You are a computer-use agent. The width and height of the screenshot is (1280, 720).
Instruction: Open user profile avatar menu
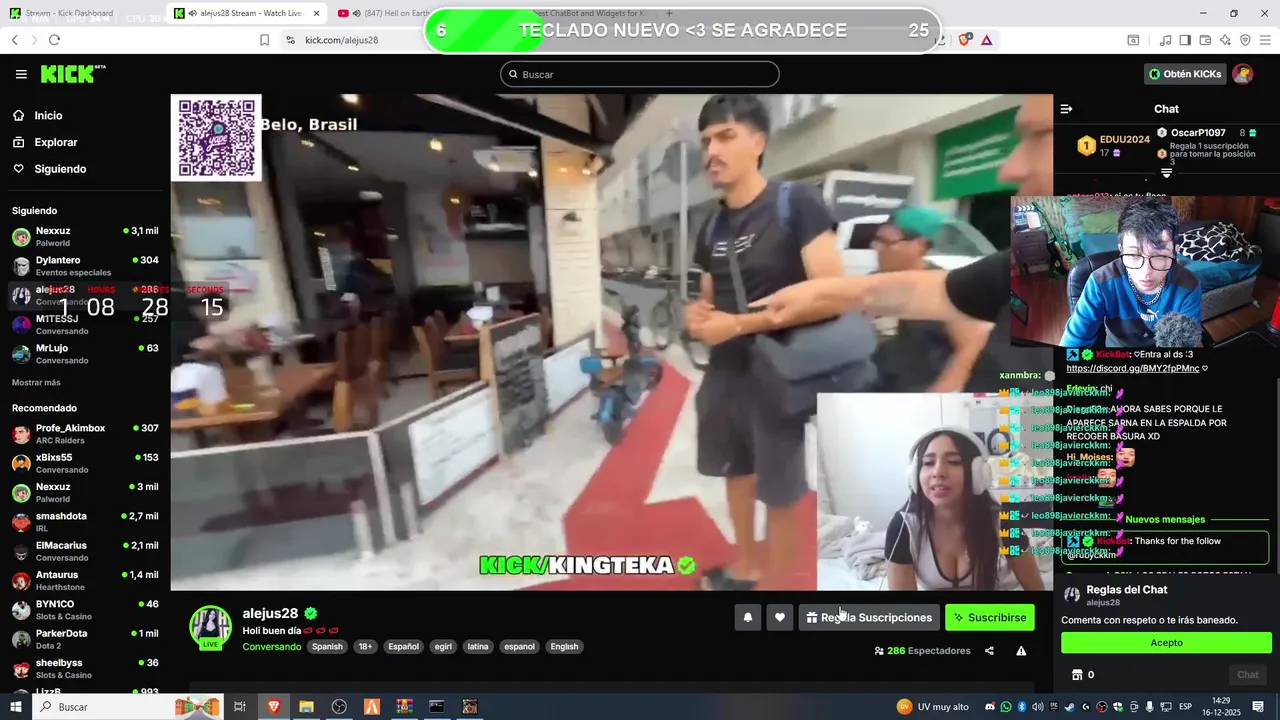click(x=1243, y=74)
